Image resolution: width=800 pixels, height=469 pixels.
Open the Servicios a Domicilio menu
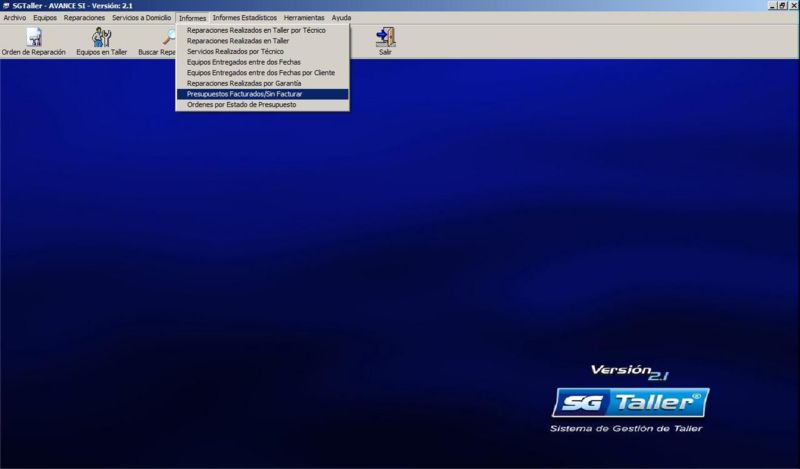[141, 18]
